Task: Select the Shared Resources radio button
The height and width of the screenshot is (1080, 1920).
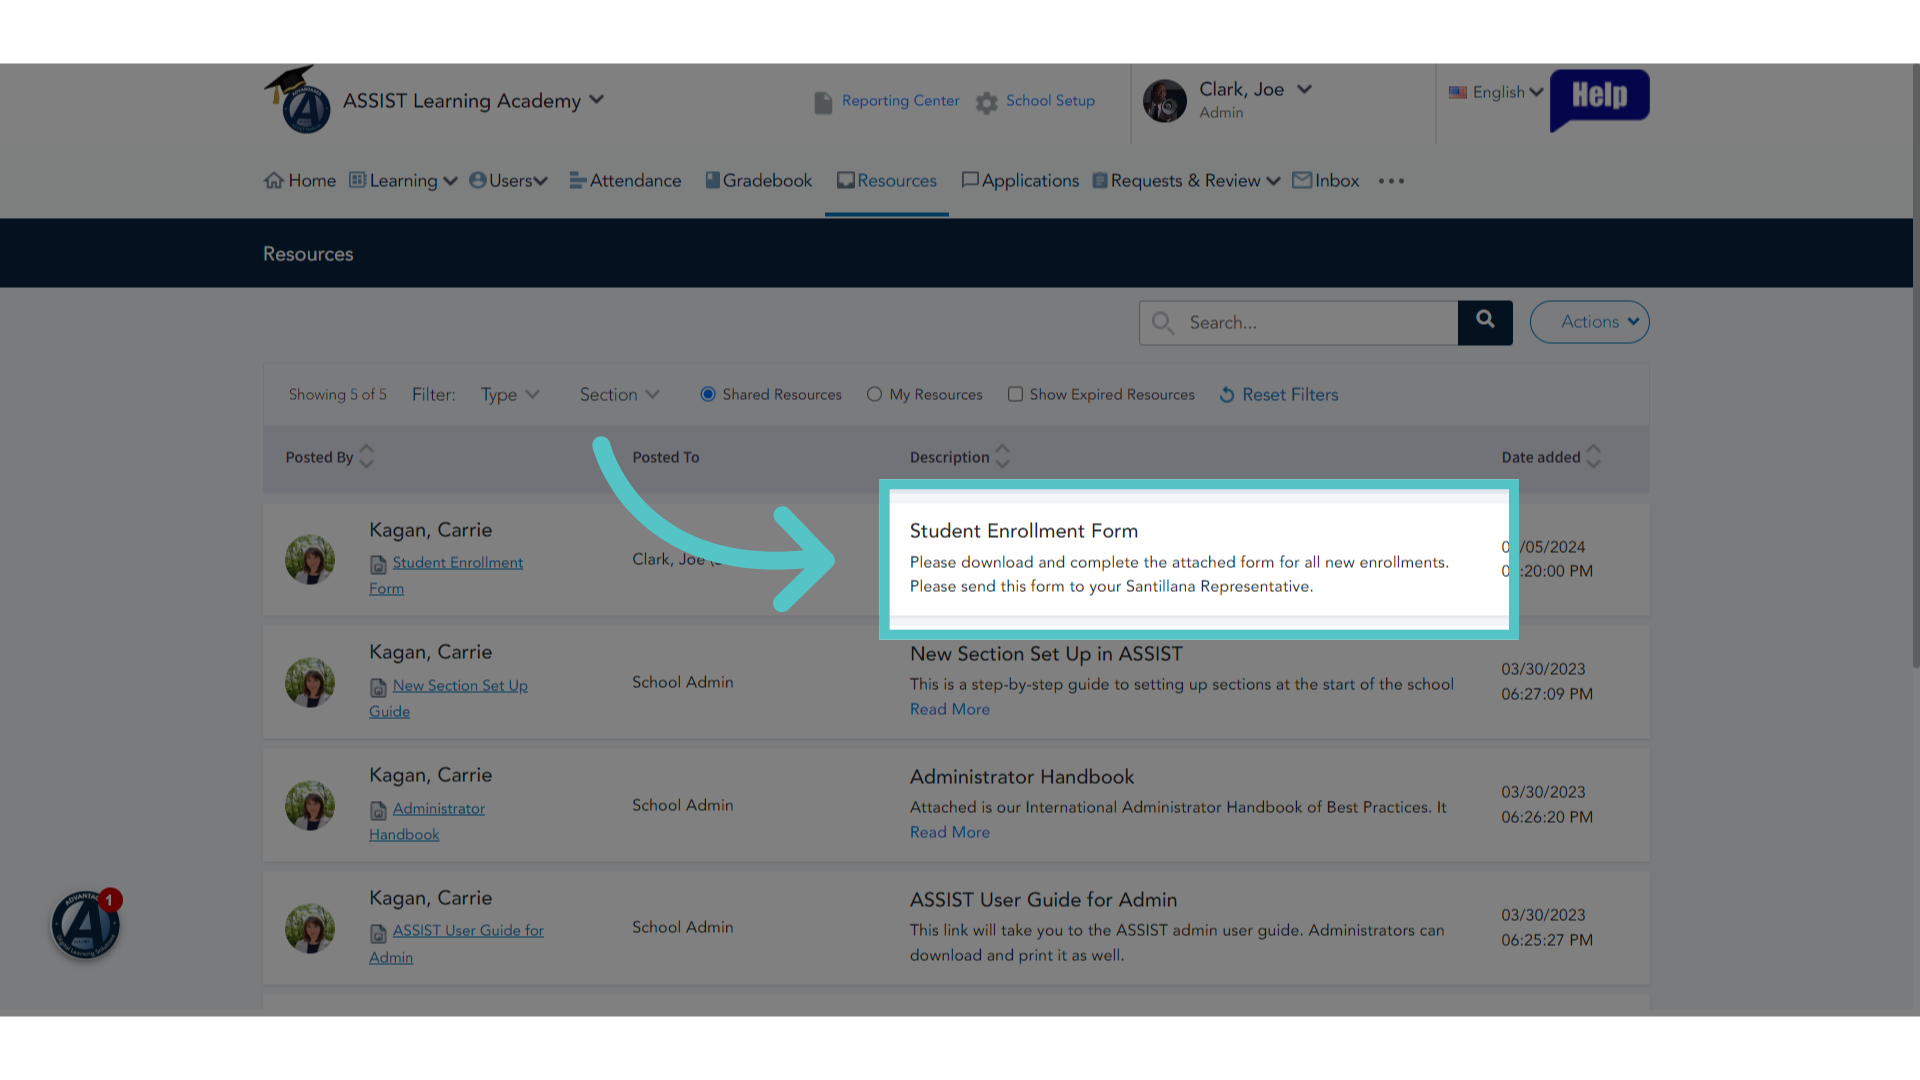Action: point(708,394)
